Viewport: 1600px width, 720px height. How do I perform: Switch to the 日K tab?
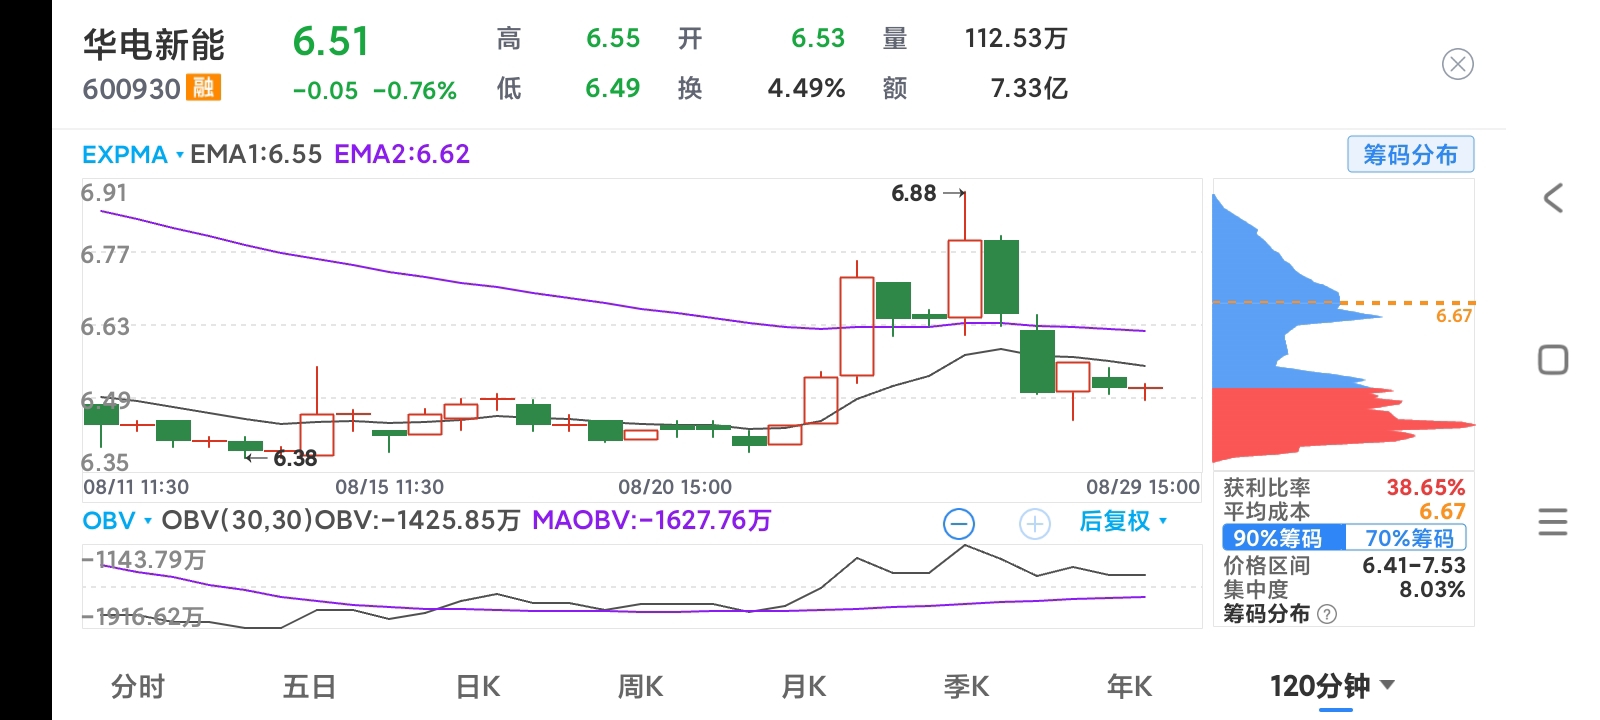tap(478, 687)
